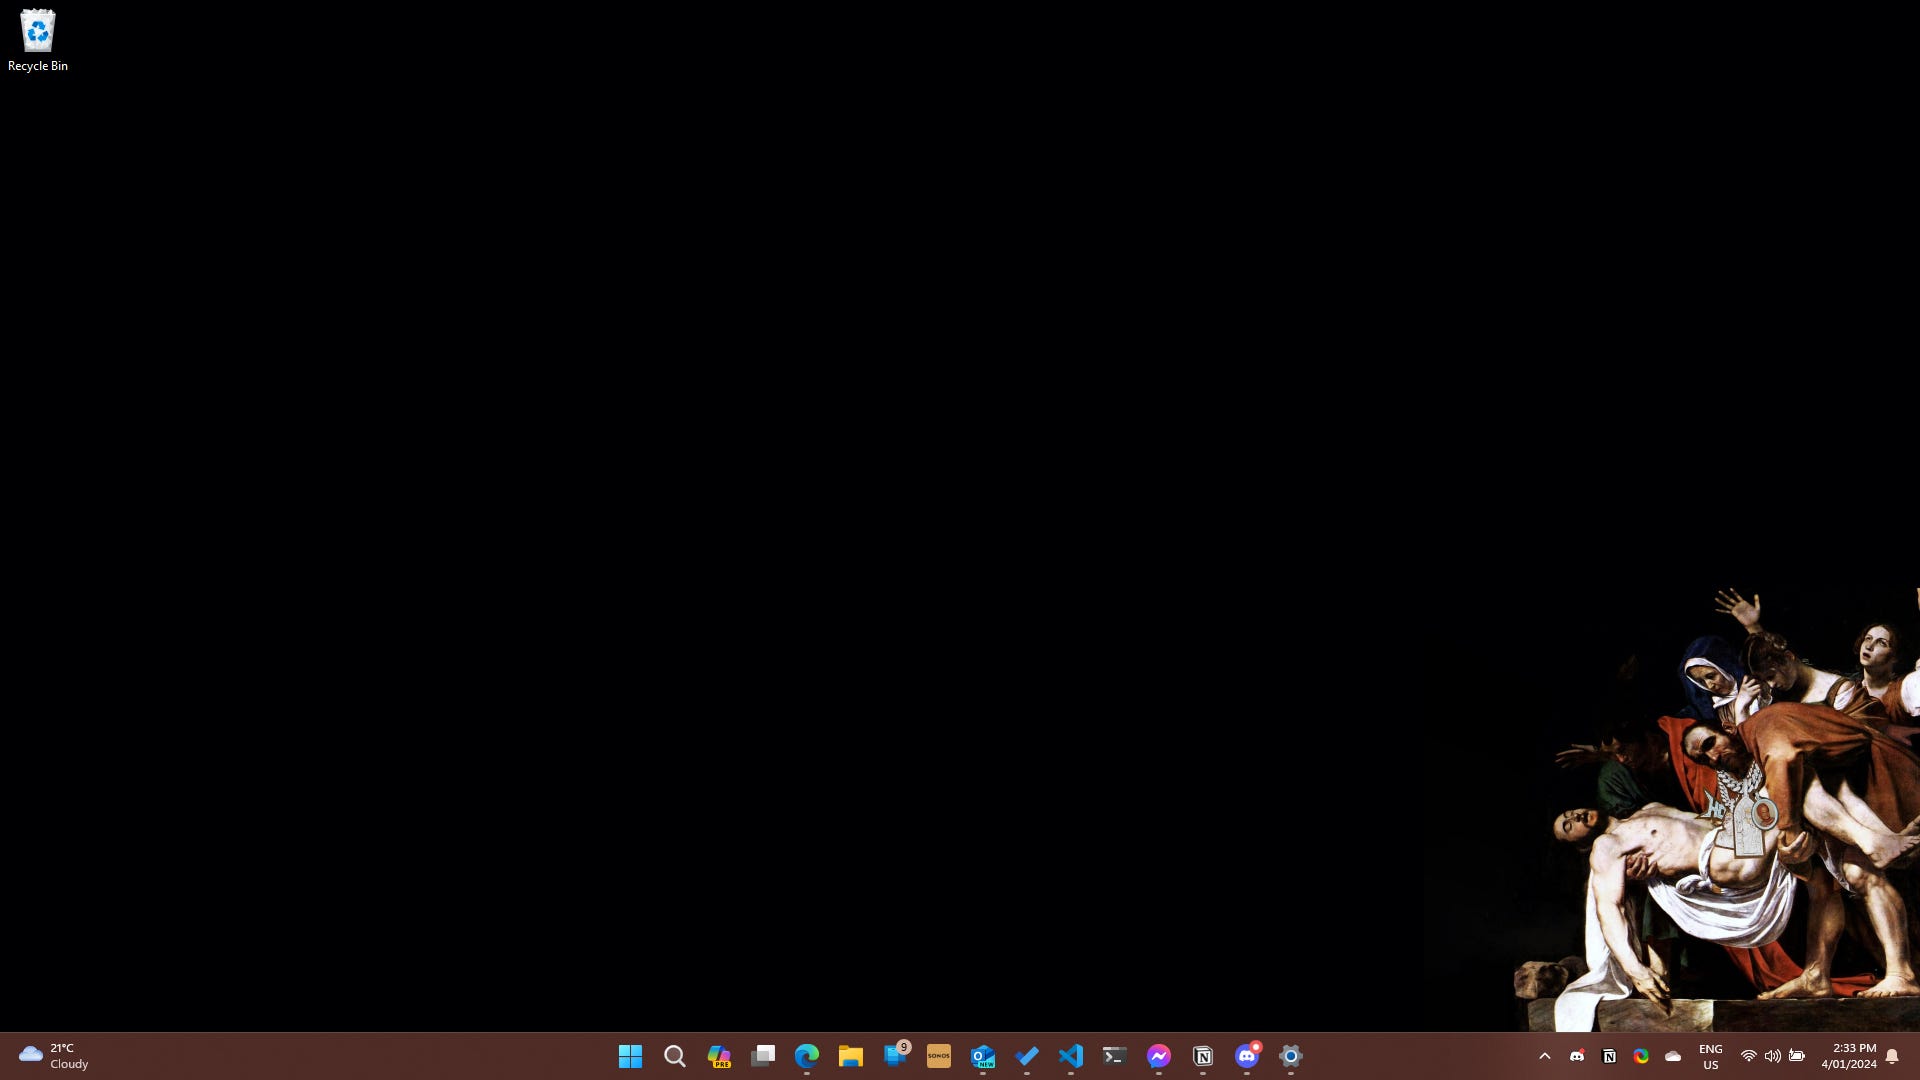
Task: Open Settings gear on taskbar
Action: (x=1291, y=1056)
